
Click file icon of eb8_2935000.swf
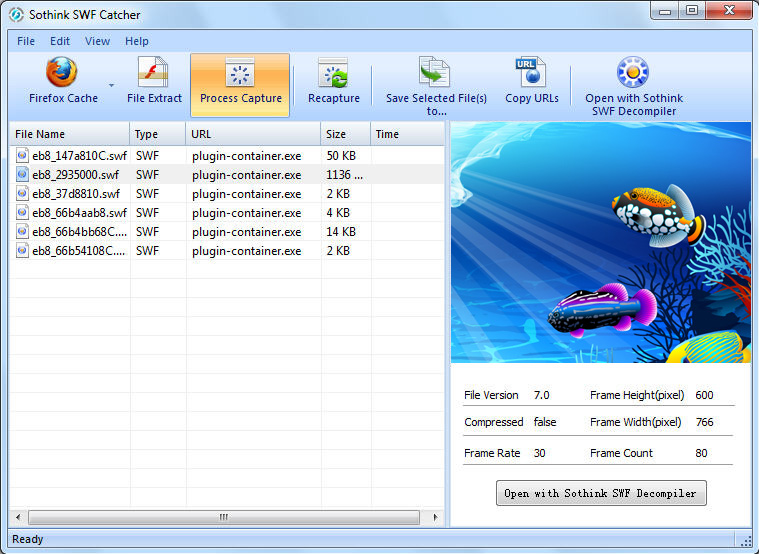[22, 174]
